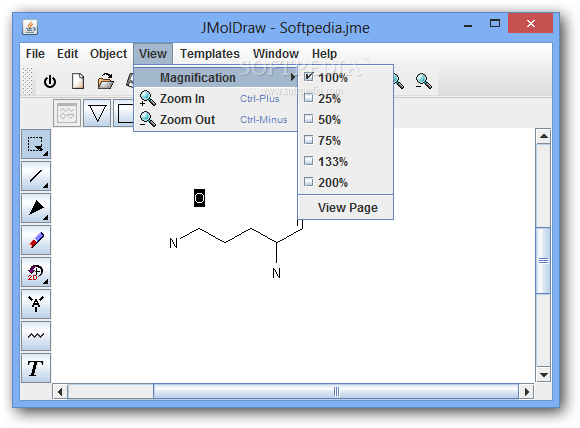The height and width of the screenshot is (428, 580).
Task: Open the Object menu
Action: coord(108,54)
